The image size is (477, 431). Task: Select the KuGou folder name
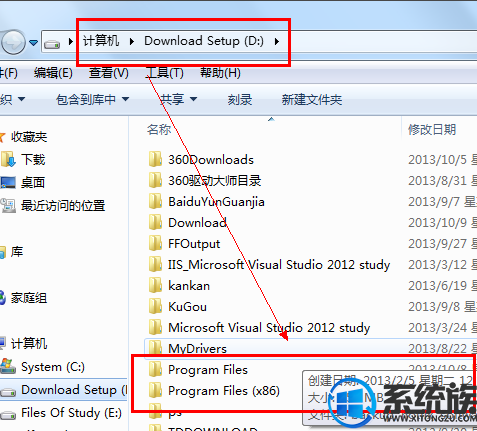point(187,307)
